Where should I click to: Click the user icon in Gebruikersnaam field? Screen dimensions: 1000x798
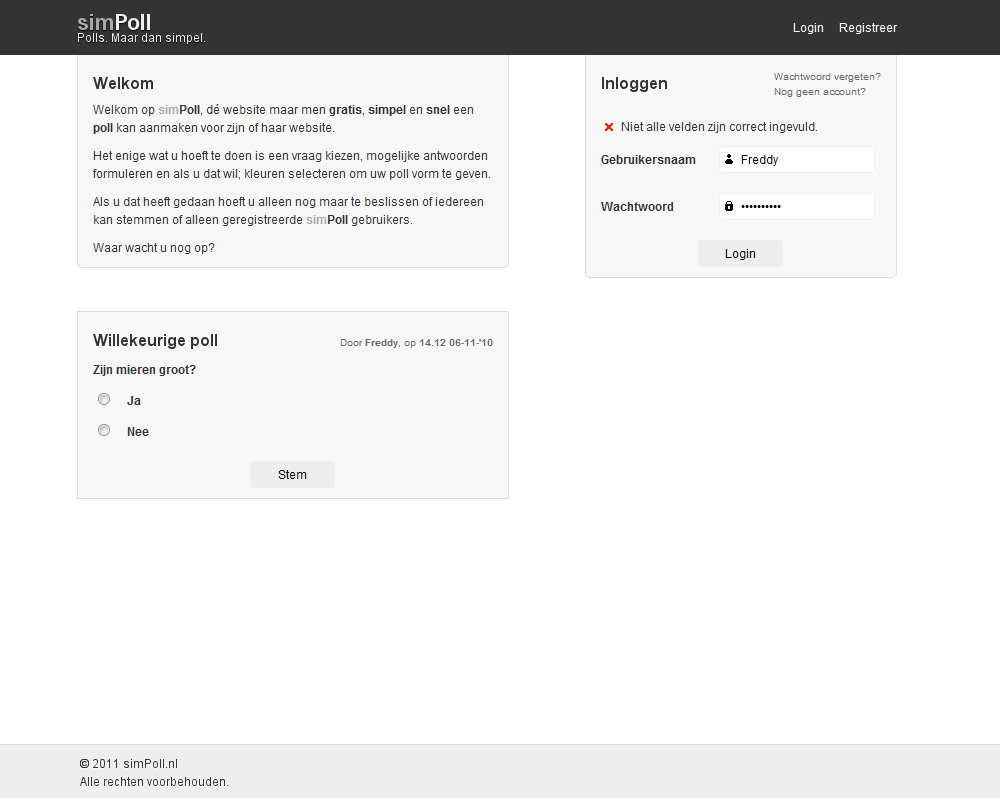pyautogui.click(x=729, y=159)
